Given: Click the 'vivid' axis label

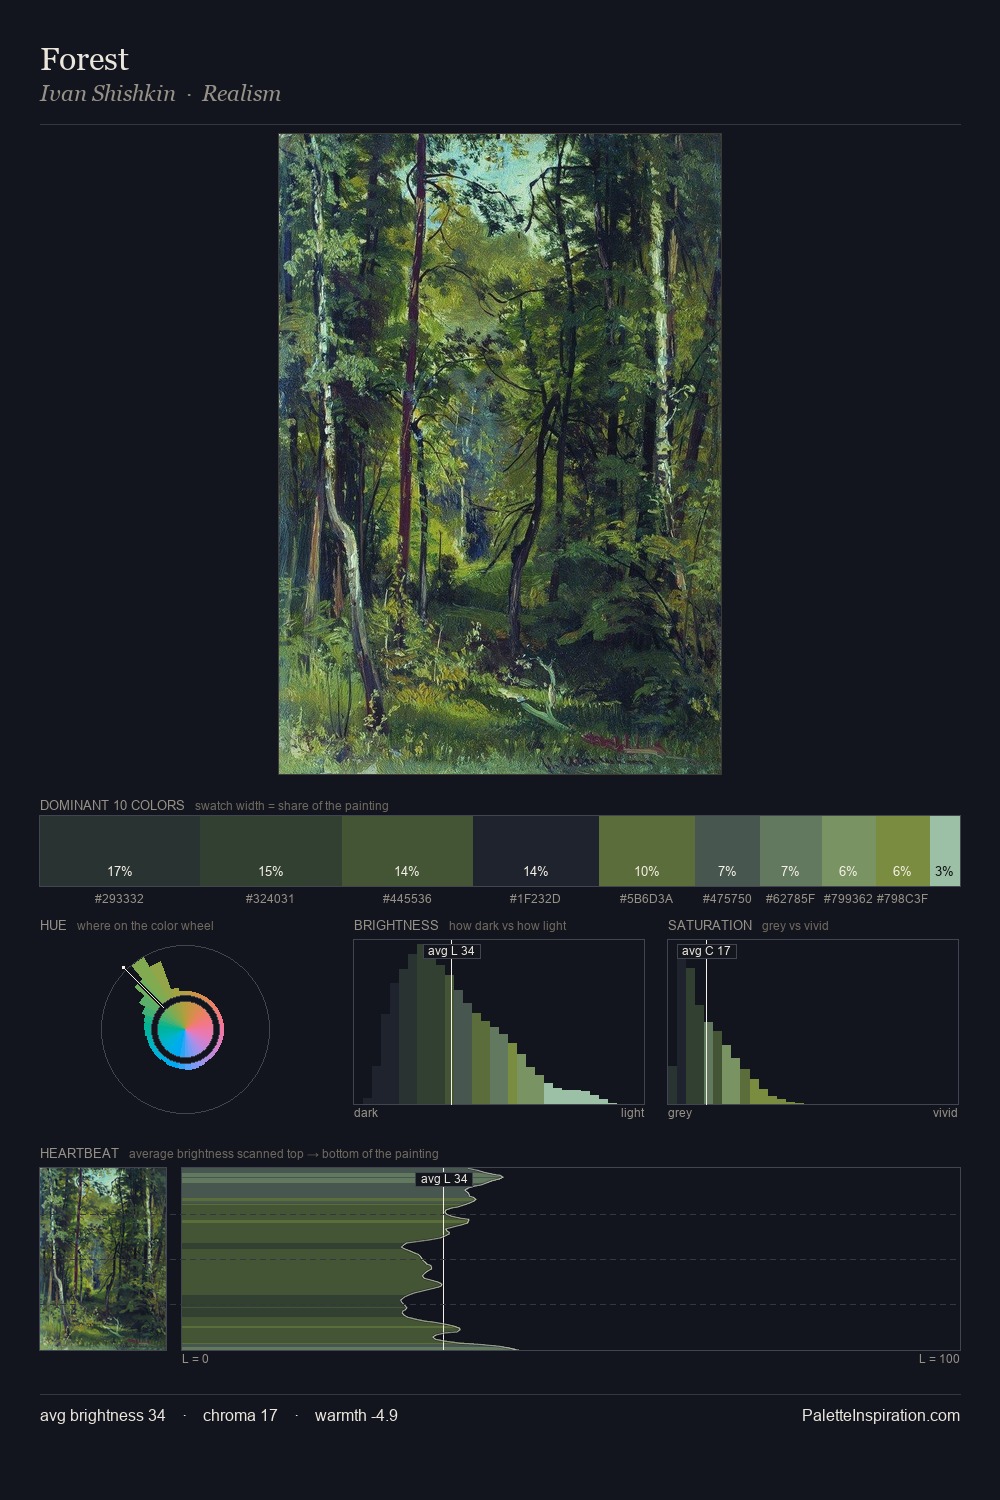Looking at the screenshot, I should (945, 1113).
